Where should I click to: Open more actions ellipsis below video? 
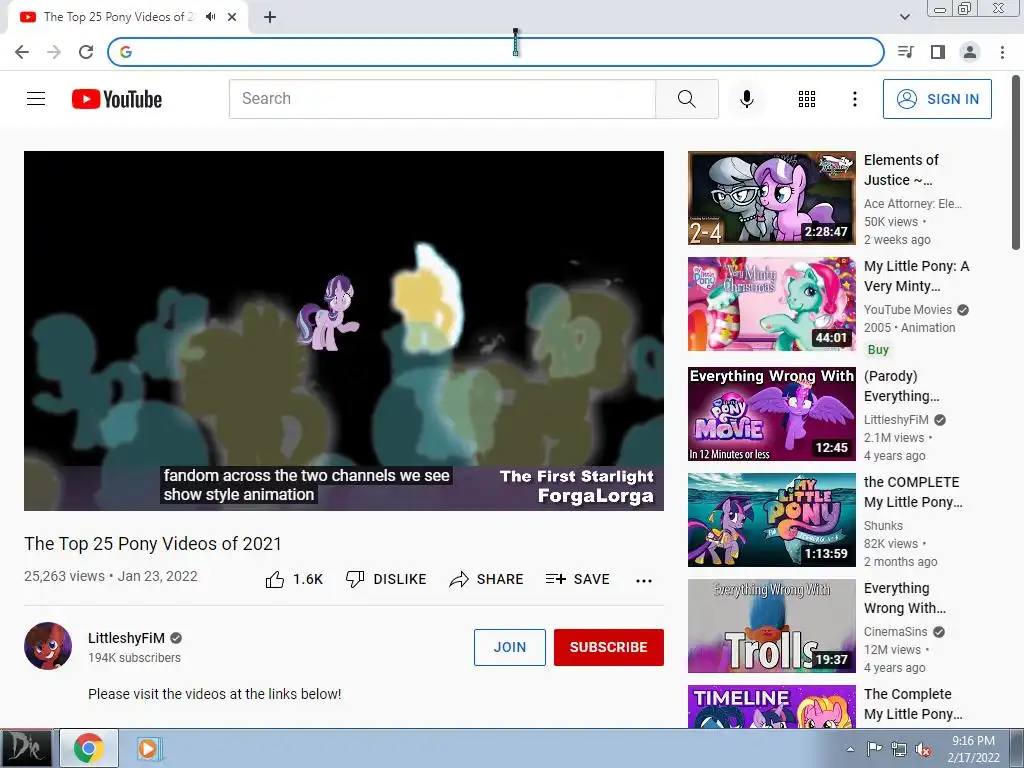644,581
